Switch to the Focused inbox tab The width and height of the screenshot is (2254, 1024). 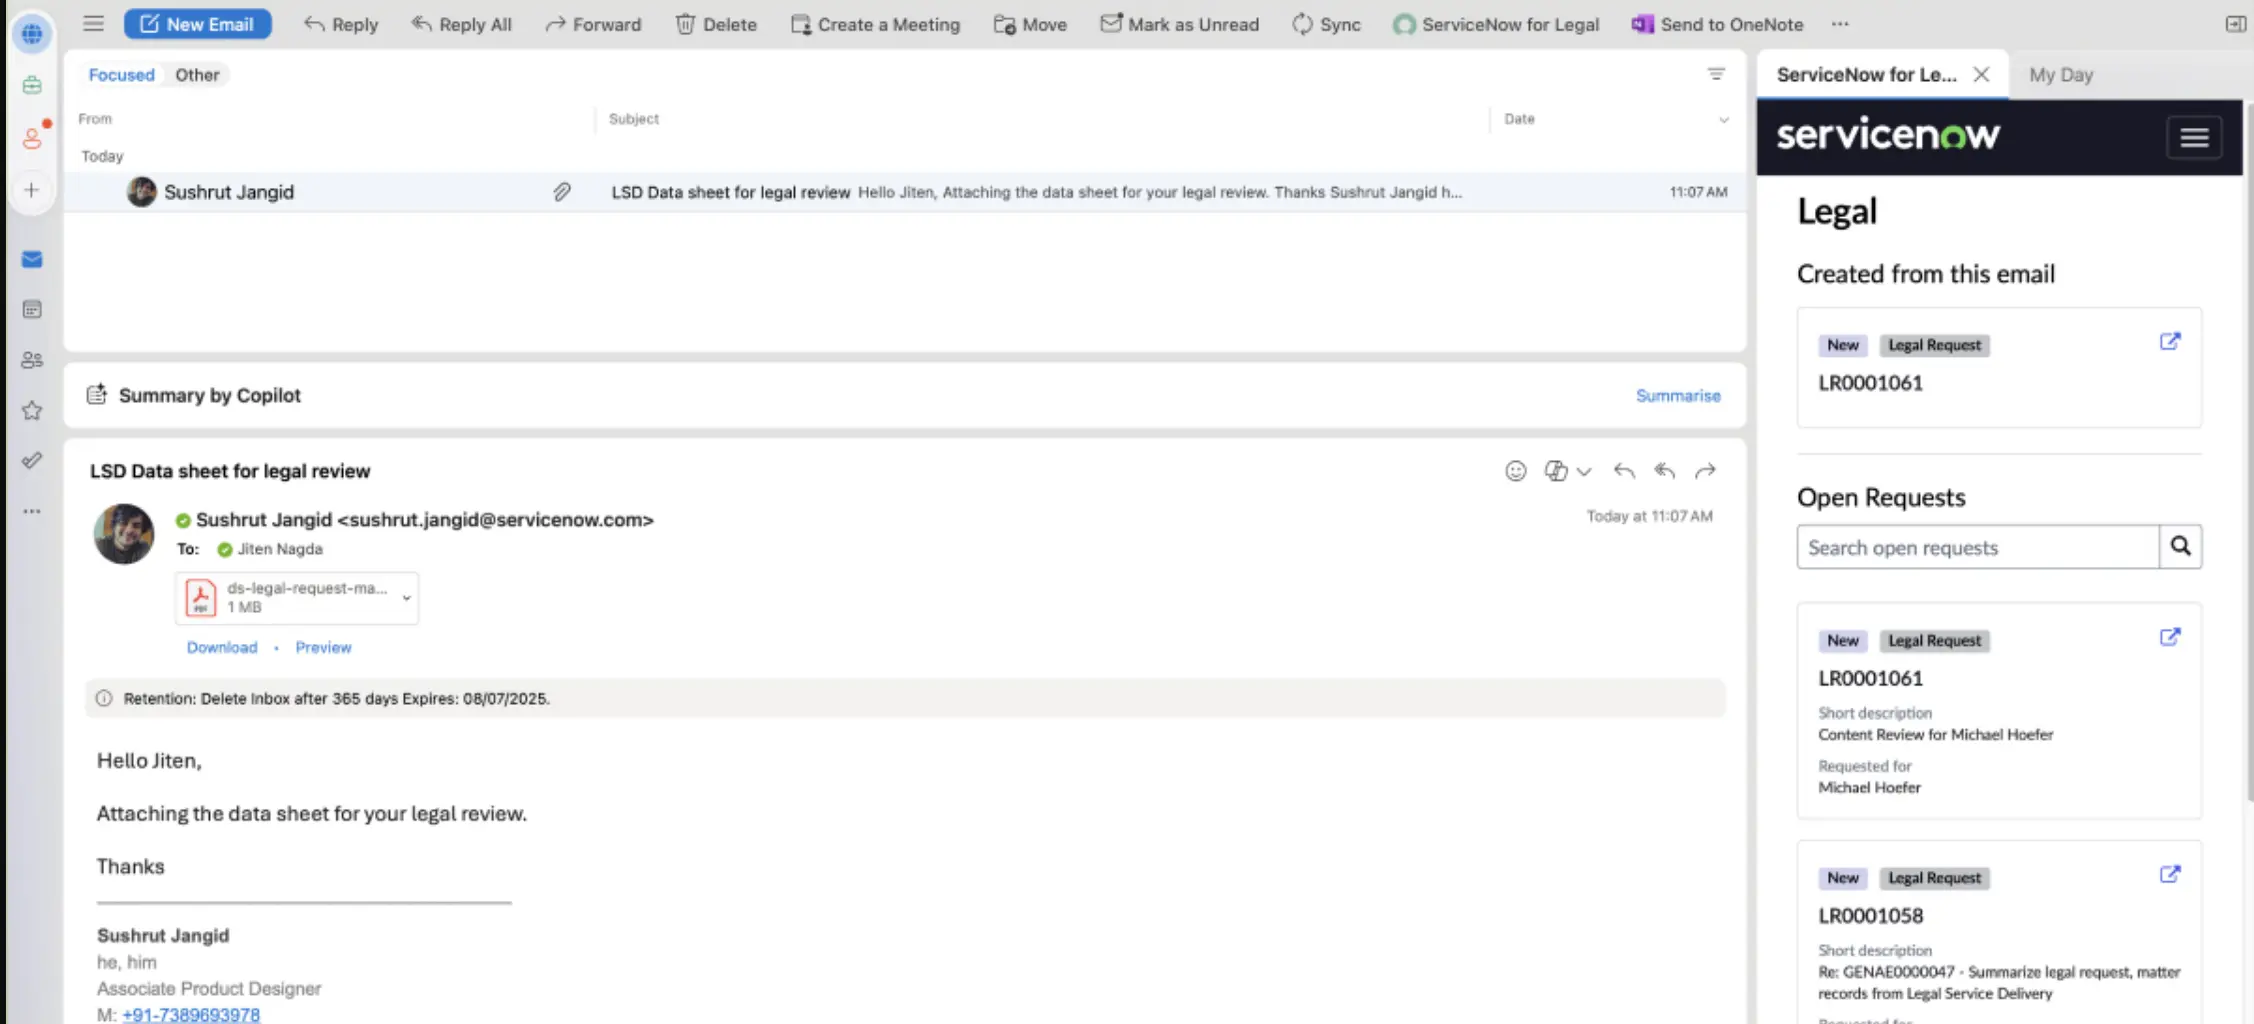pos(121,75)
